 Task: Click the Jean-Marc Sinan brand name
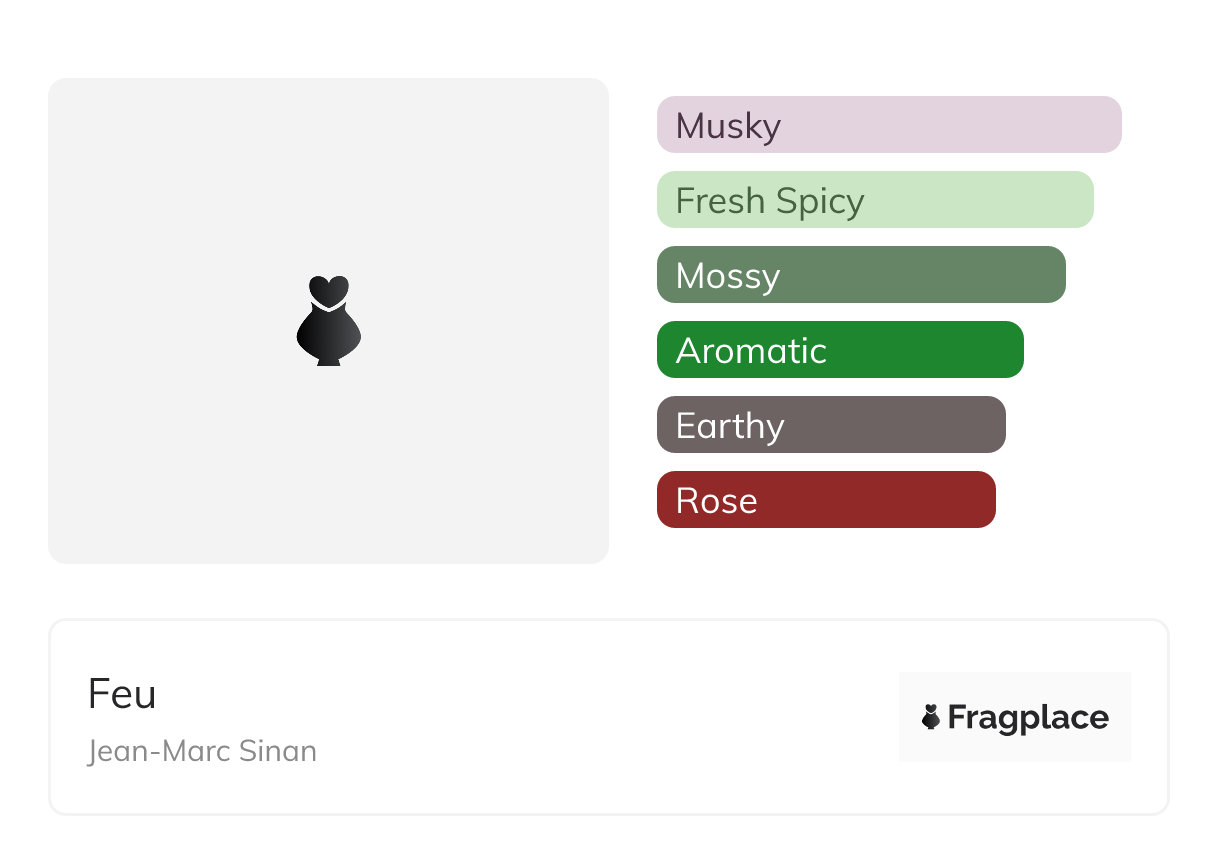(202, 751)
